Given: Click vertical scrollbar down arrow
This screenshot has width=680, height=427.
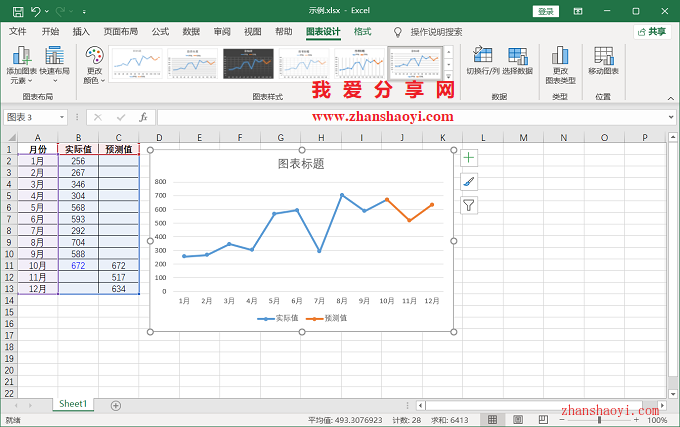Looking at the screenshot, I should point(673,394).
